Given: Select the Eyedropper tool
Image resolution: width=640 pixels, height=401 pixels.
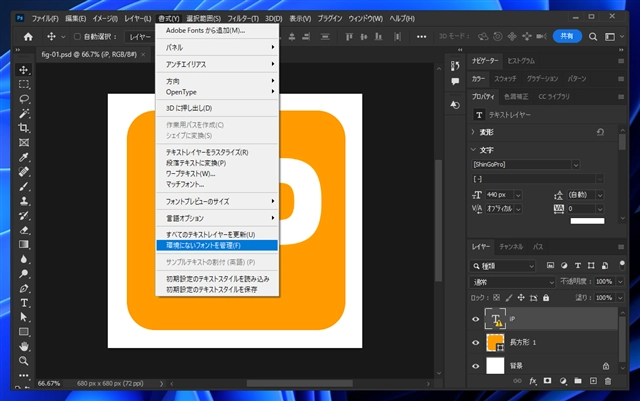Looking at the screenshot, I should pos(24,157).
